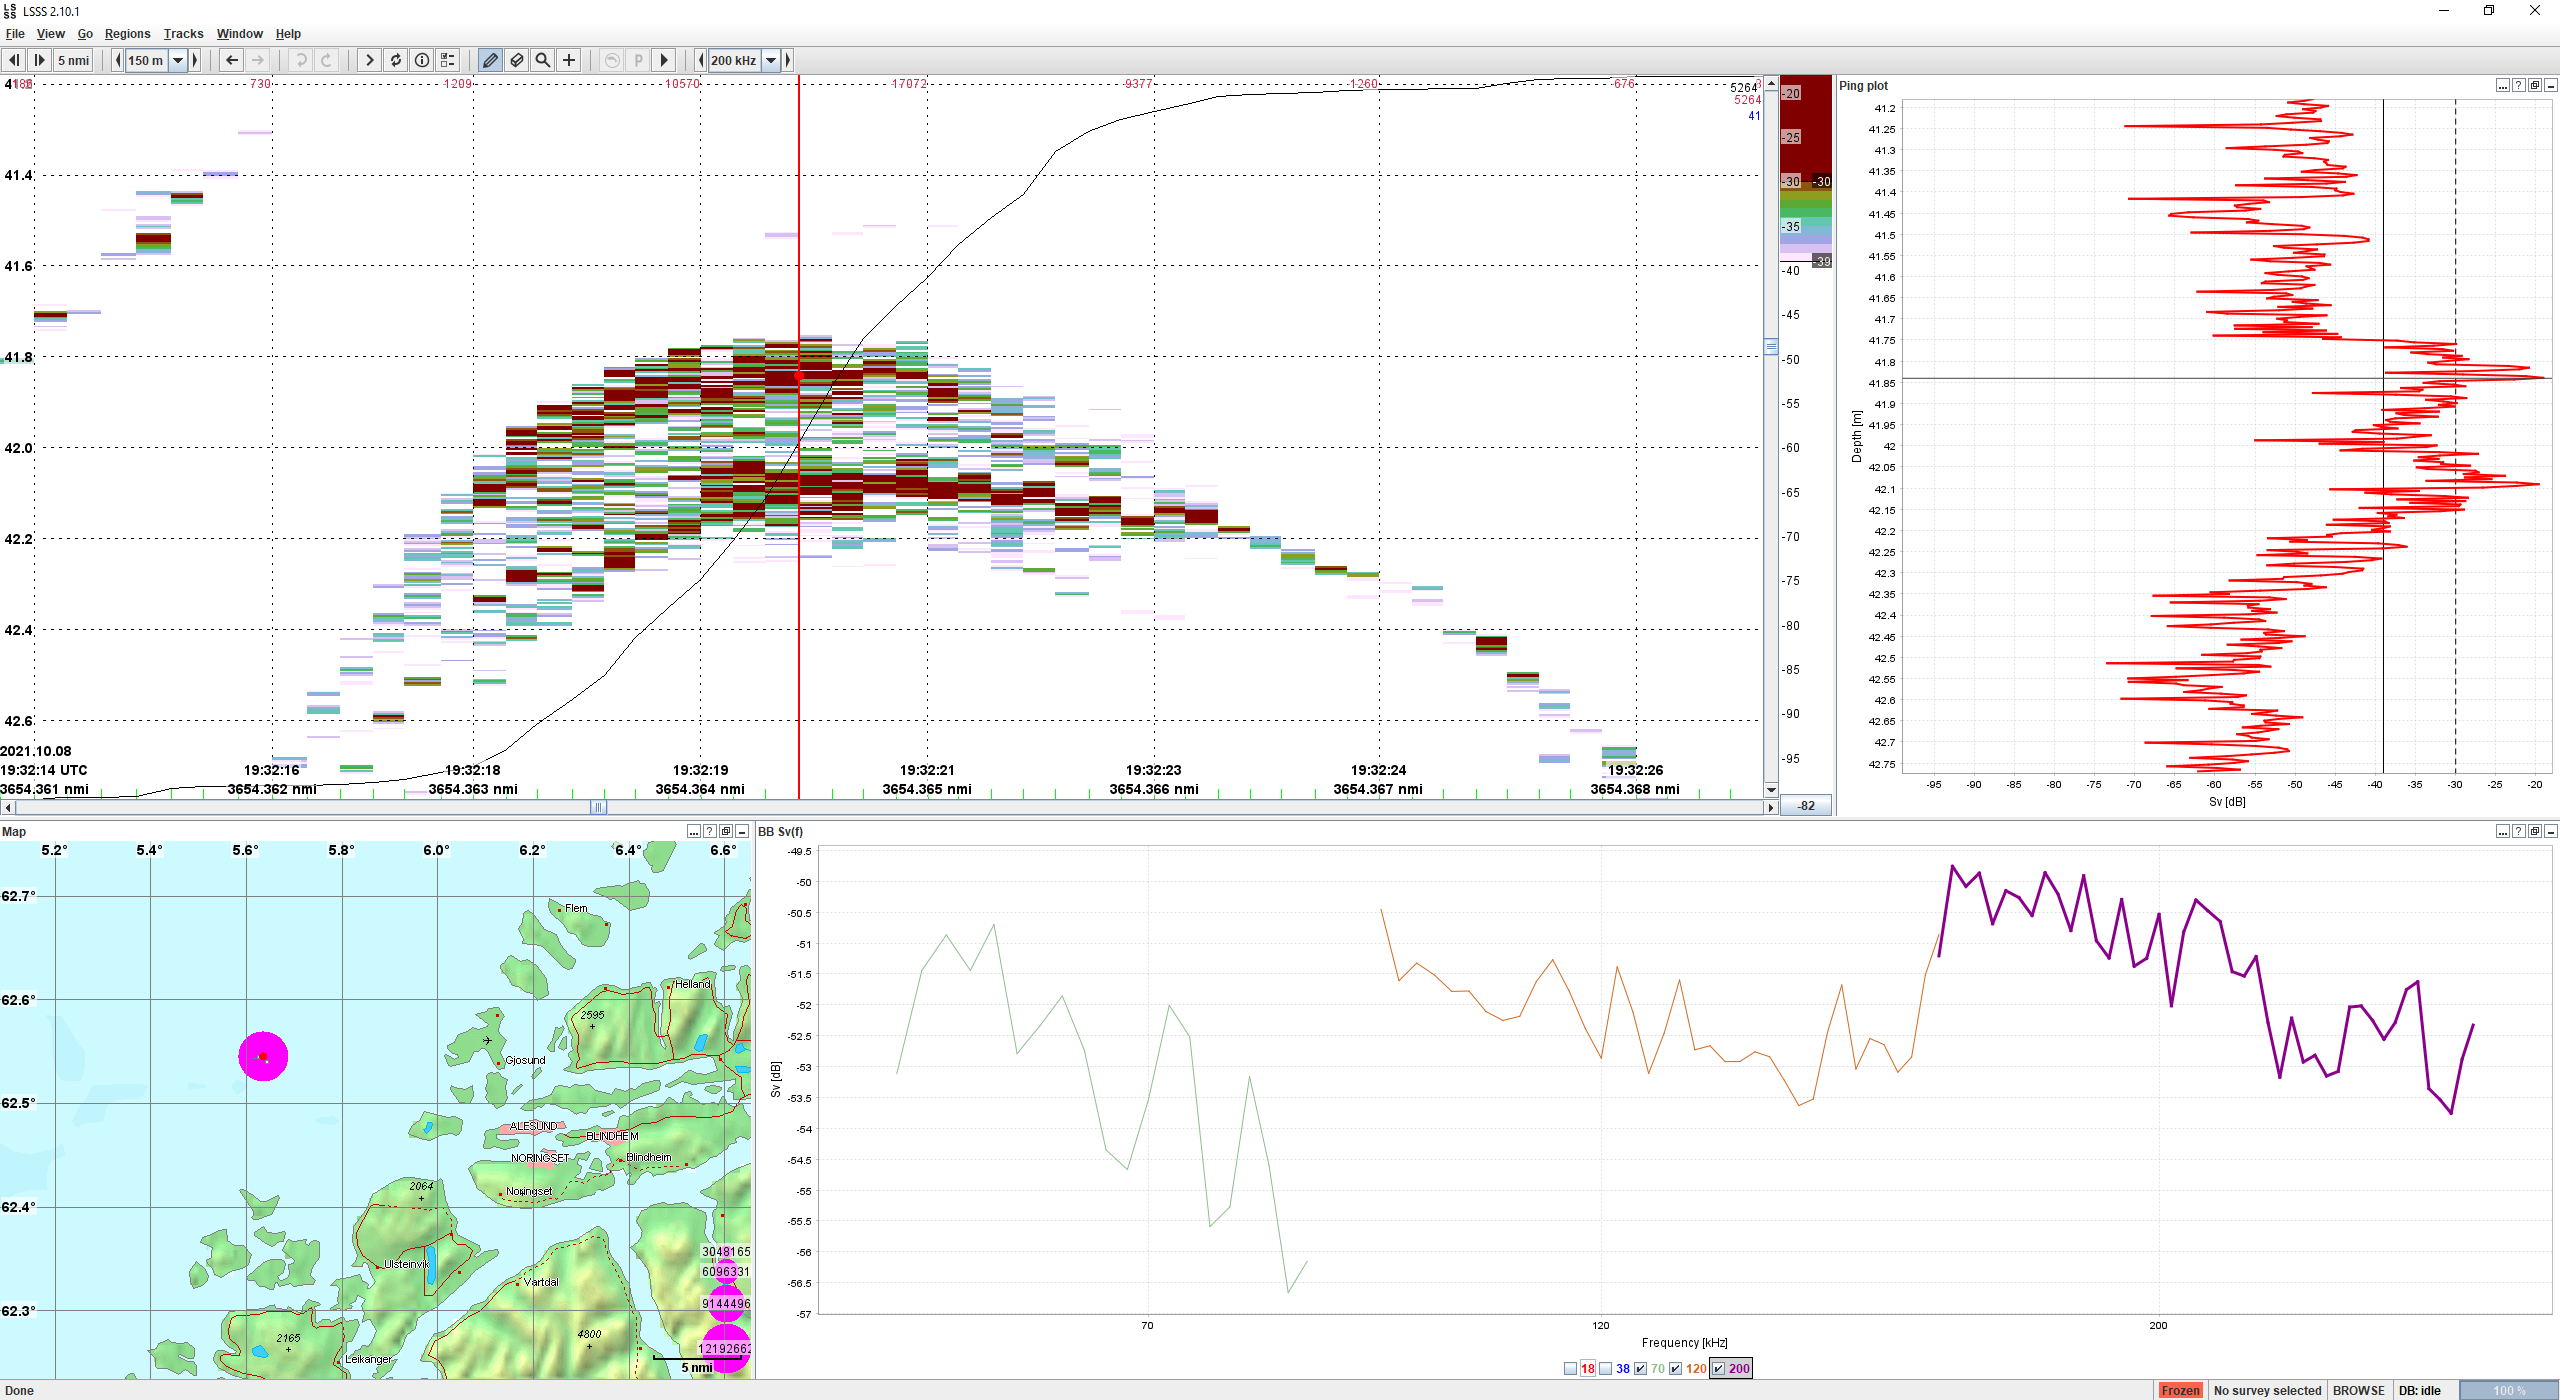Open the Tracks menu

tap(183, 33)
